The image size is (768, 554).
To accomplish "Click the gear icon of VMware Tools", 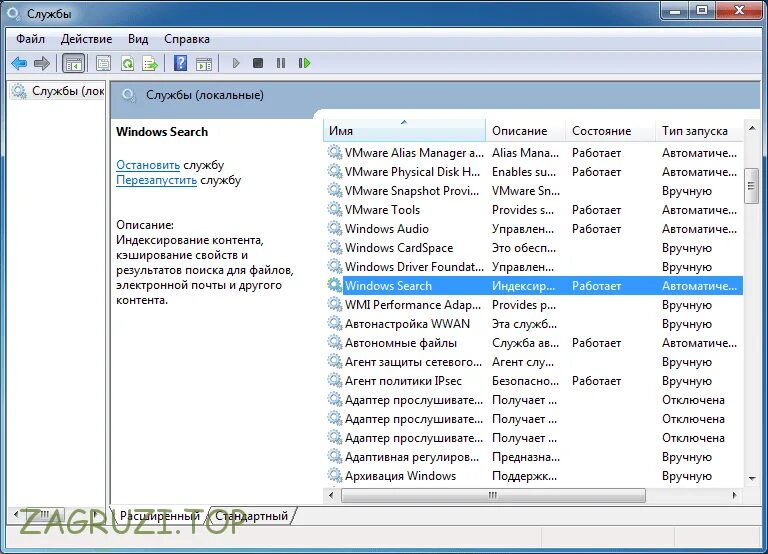I will (335, 210).
